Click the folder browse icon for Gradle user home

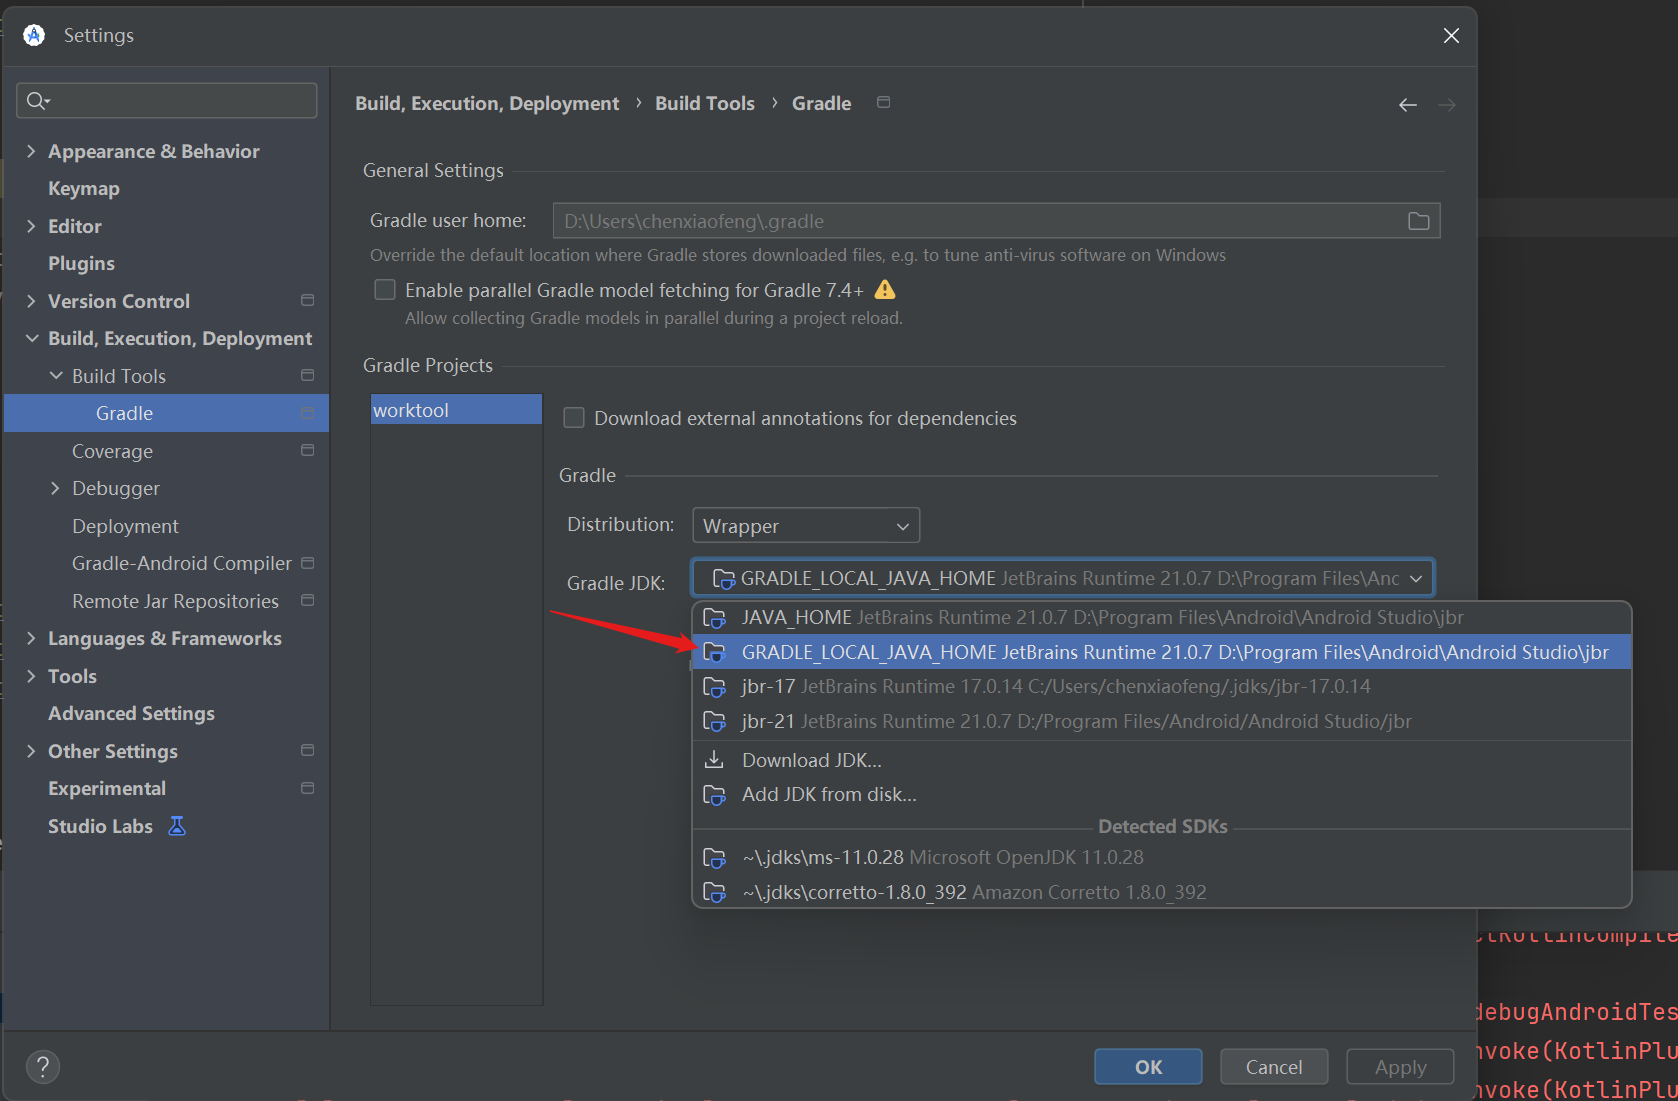(1418, 221)
